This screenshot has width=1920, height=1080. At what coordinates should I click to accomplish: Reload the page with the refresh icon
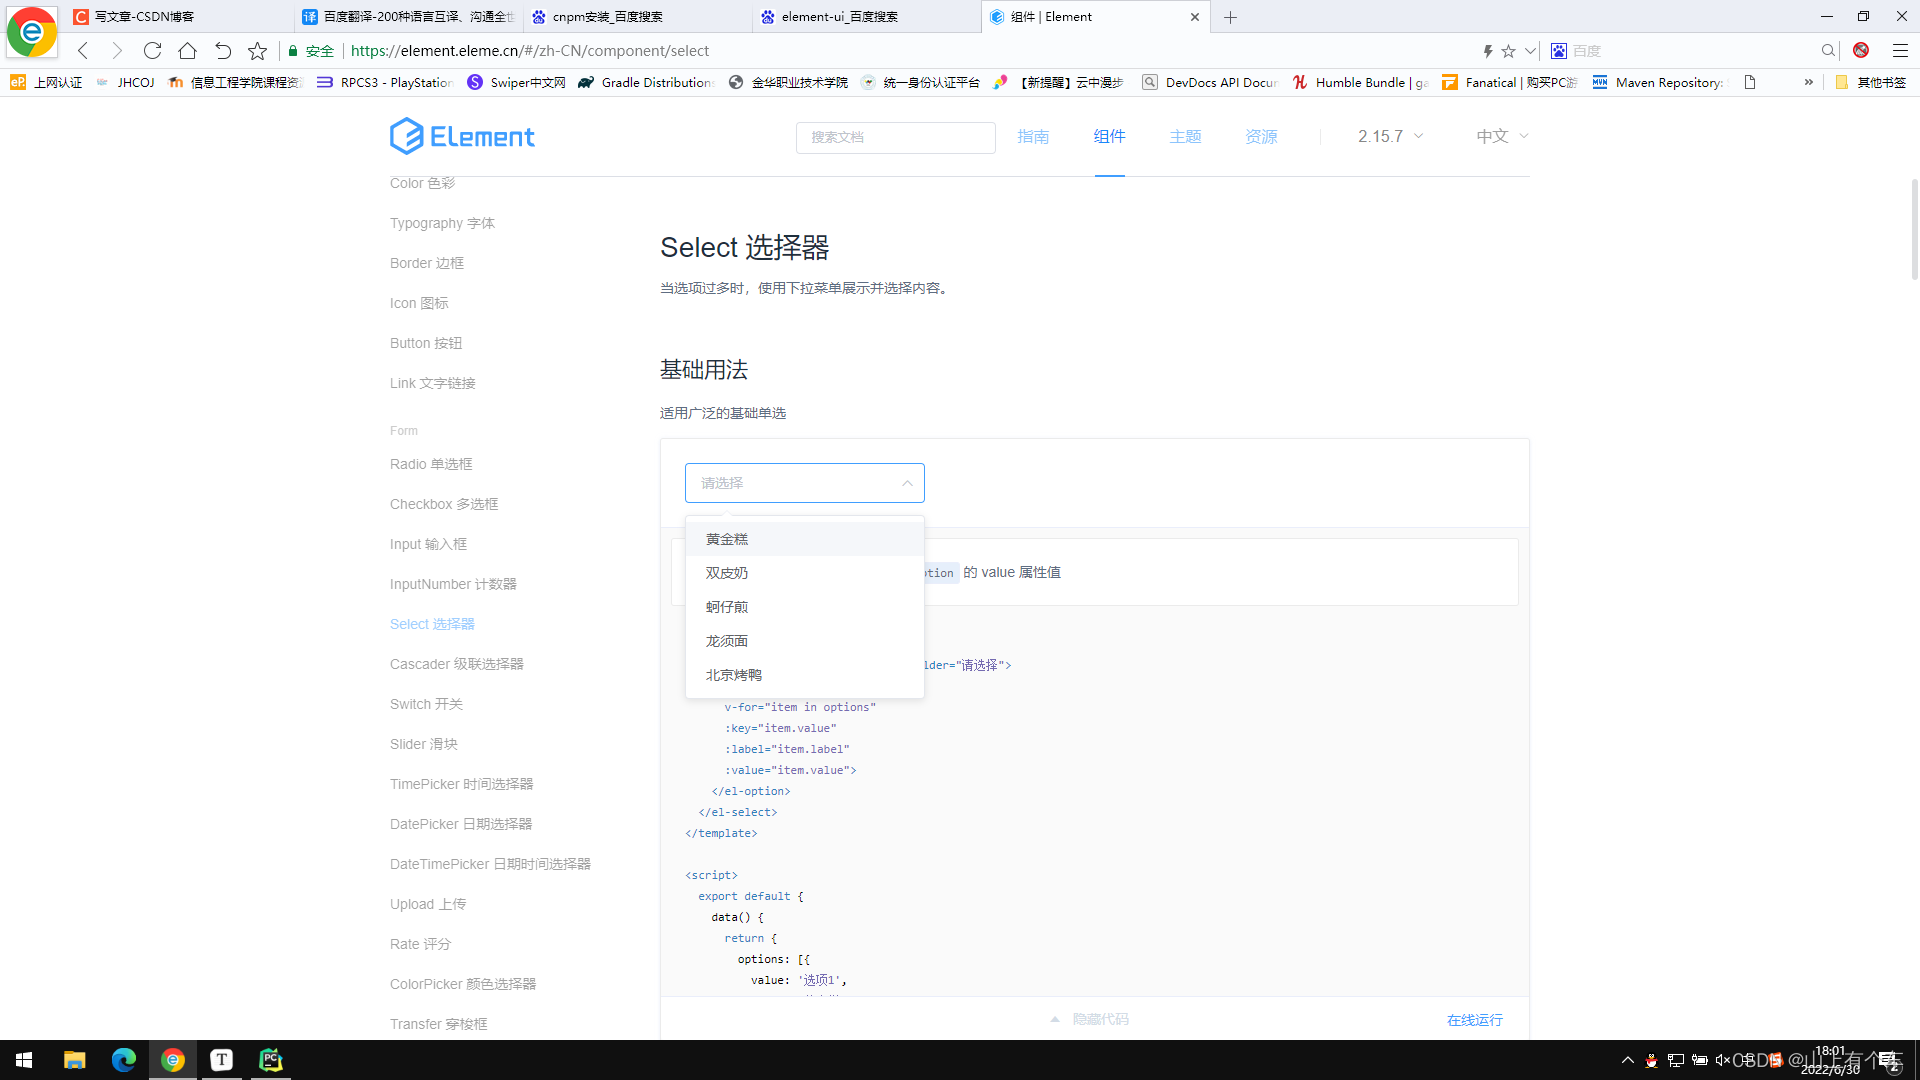pyautogui.click(x=152, y=51)
